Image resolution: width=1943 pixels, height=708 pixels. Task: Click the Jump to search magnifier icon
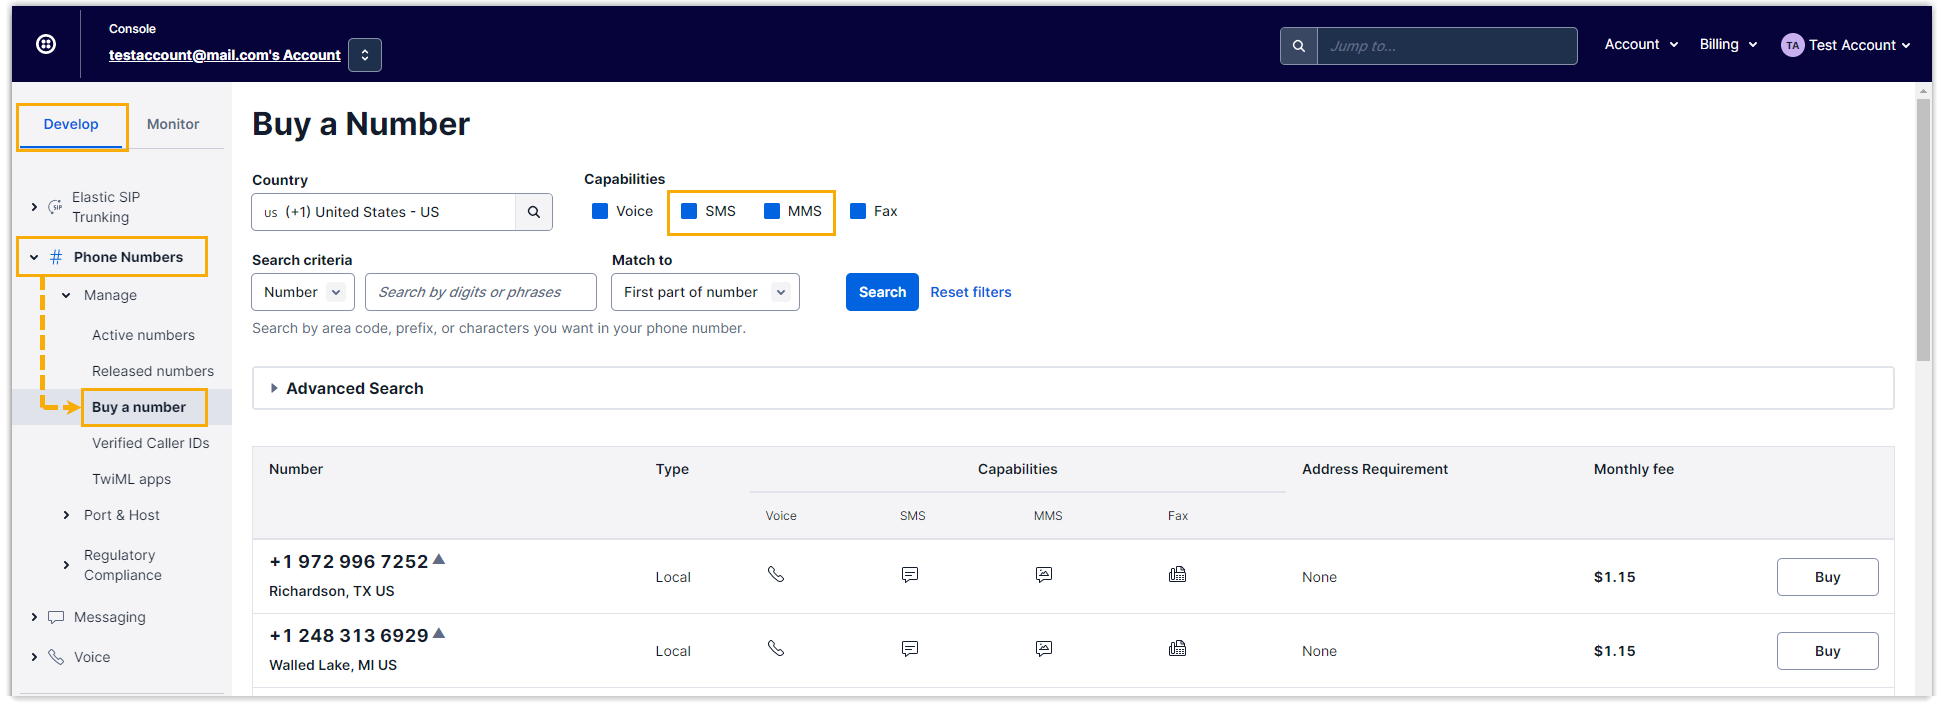1298,46
